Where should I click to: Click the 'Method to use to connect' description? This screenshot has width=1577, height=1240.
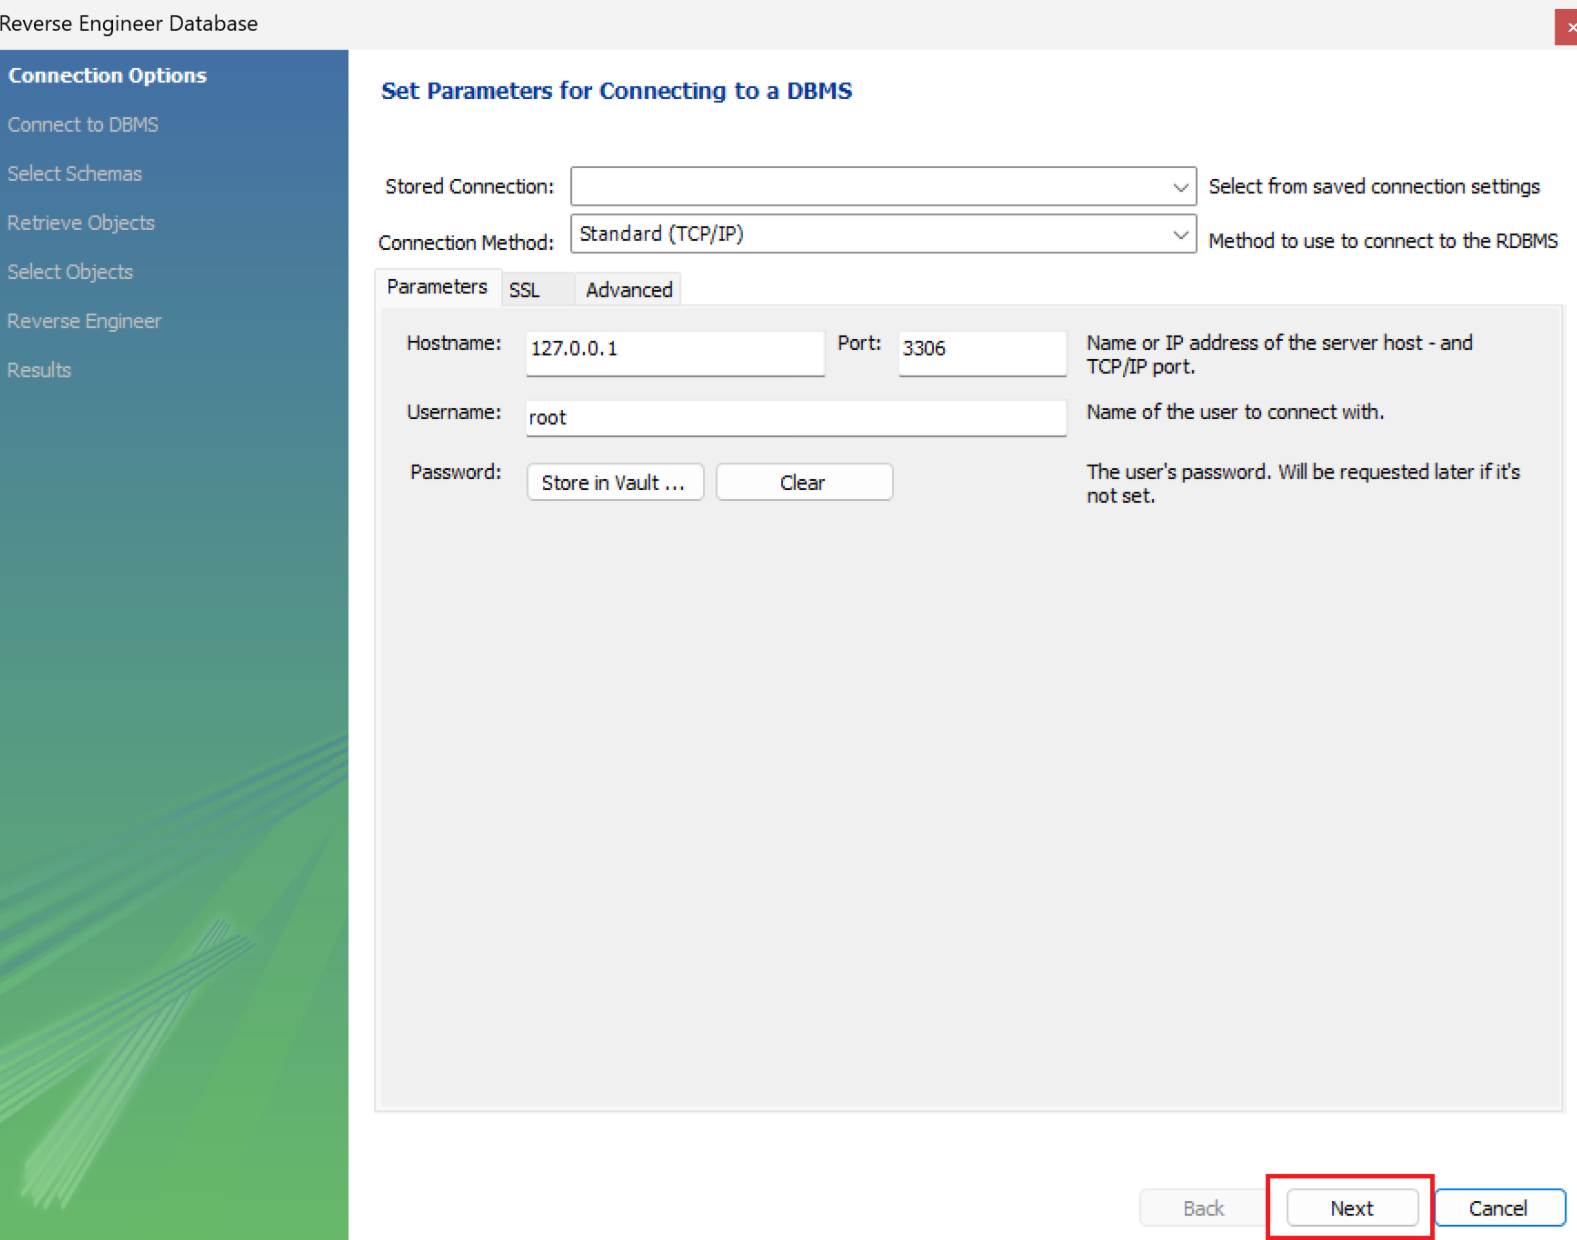click(x=1383, y=241)
